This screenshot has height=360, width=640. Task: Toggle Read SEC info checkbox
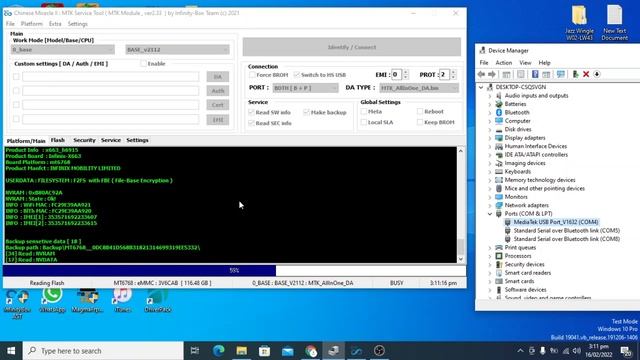(x=251, y=123)
